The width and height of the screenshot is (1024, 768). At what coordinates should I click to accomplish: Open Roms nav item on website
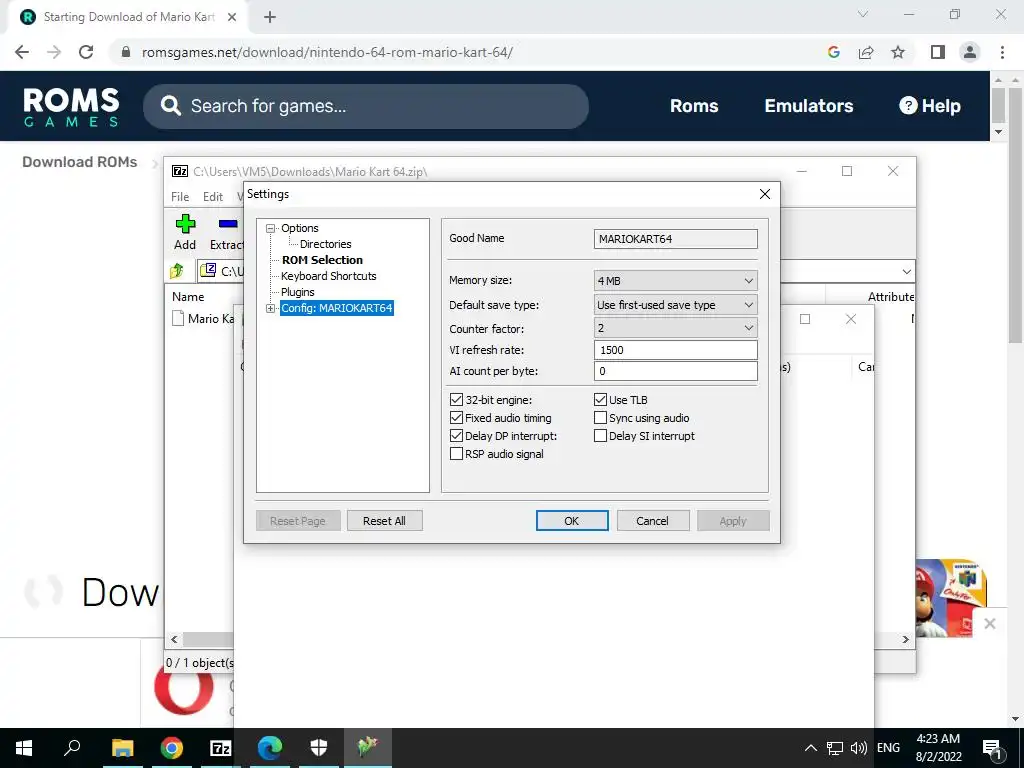[x=694, y=106]
